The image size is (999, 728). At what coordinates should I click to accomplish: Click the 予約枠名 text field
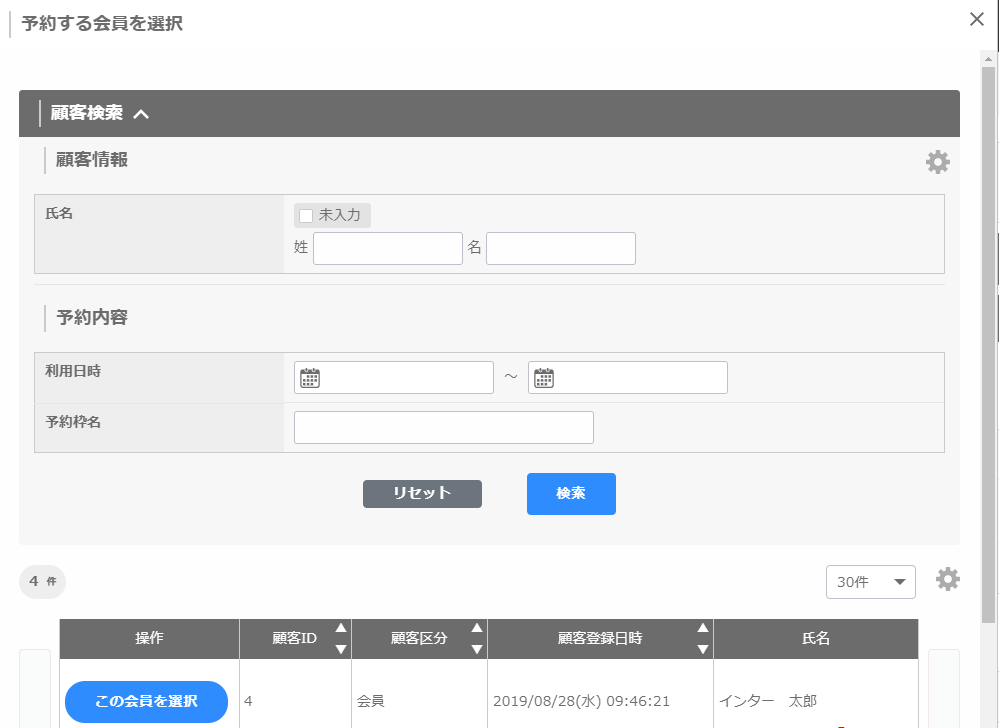(x=443, y=427)
